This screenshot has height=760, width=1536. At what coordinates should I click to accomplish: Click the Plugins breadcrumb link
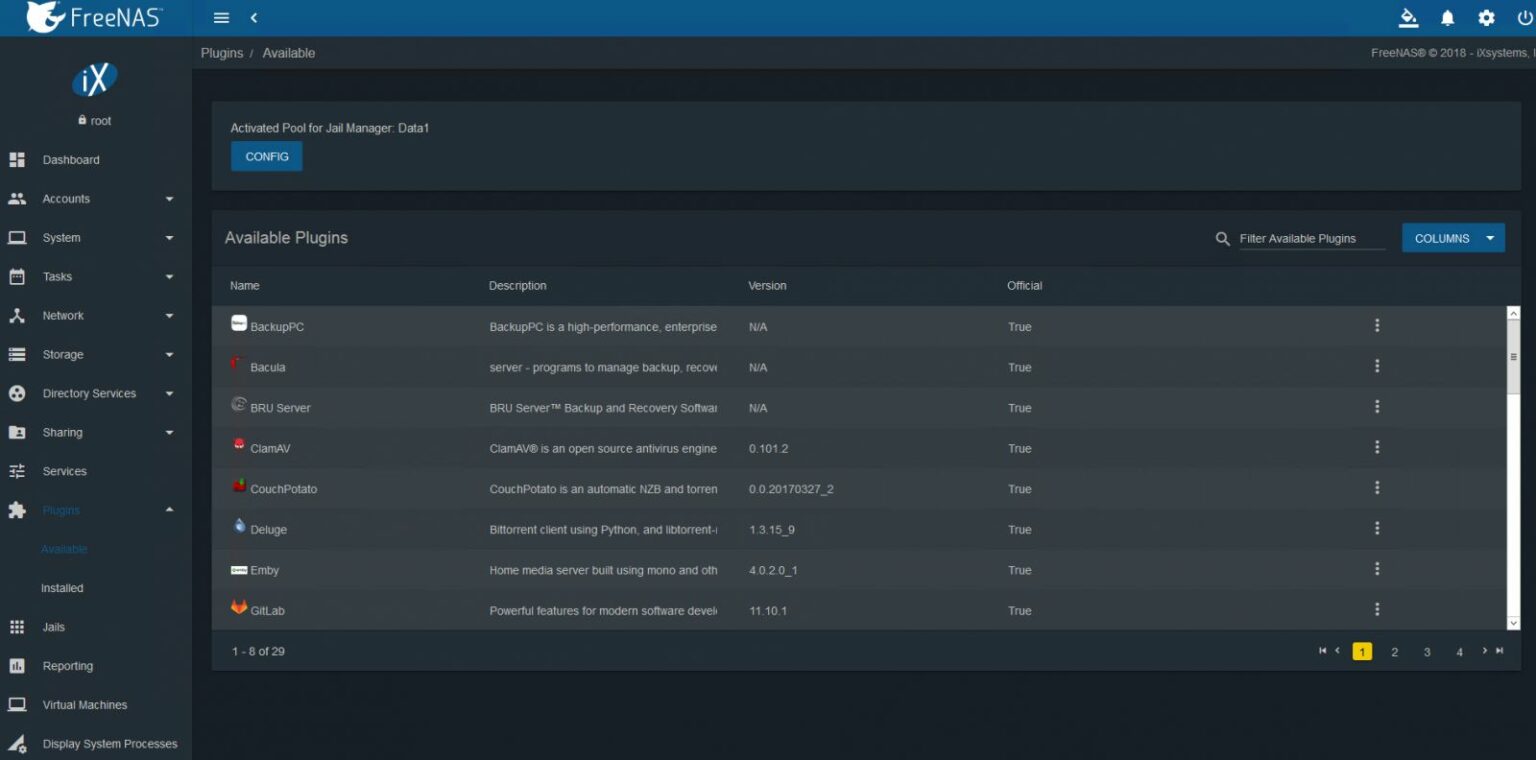pyautogui.click(x=222, y=53)
